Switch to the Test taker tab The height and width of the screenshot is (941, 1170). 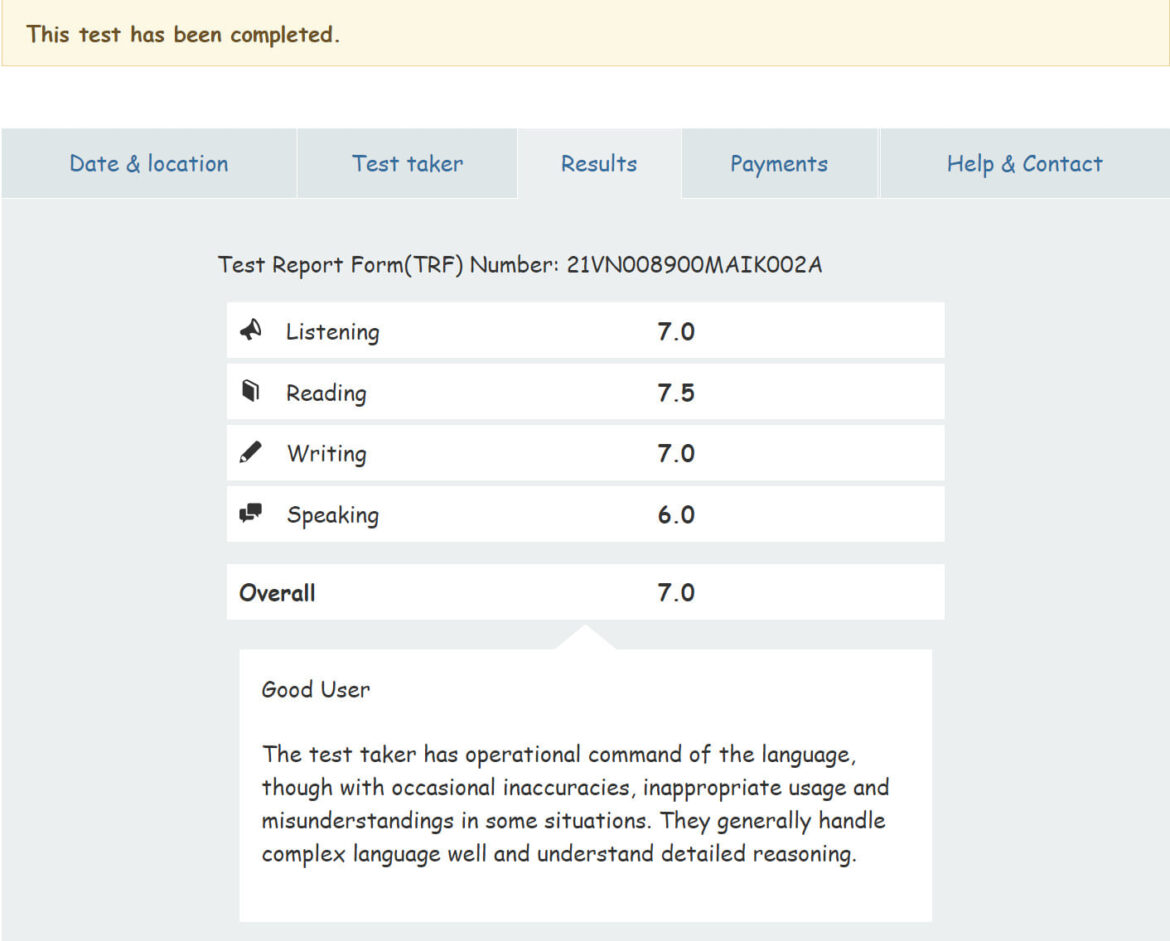point(407,164)
